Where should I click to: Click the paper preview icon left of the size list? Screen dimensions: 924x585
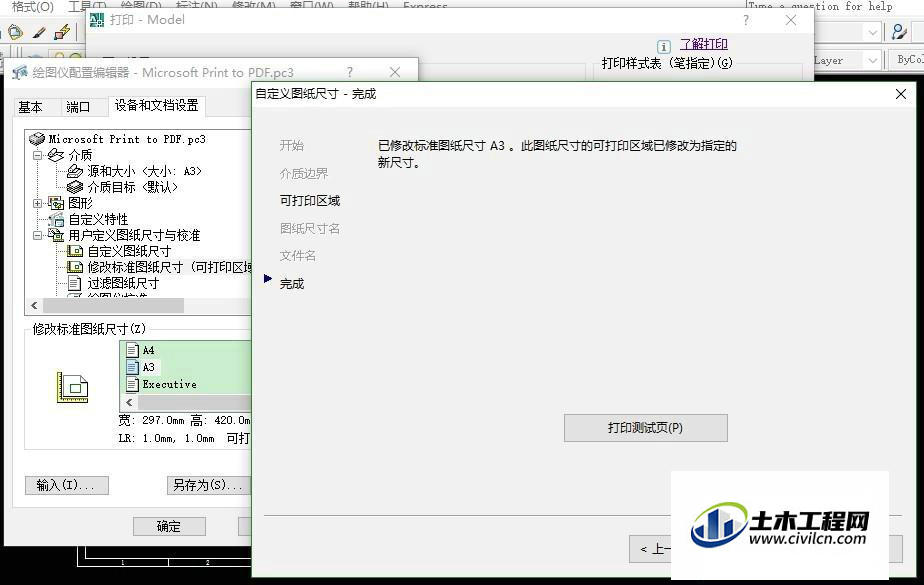click(x=72, y=388)
